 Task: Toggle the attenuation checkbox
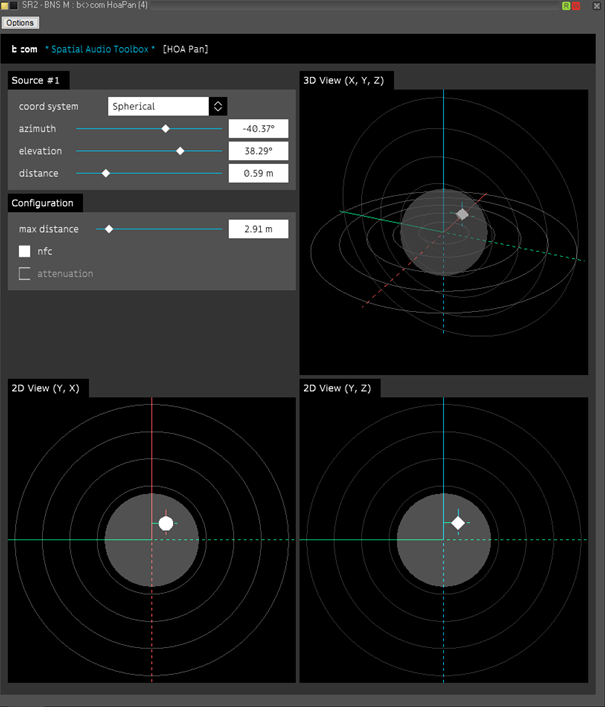25,273
